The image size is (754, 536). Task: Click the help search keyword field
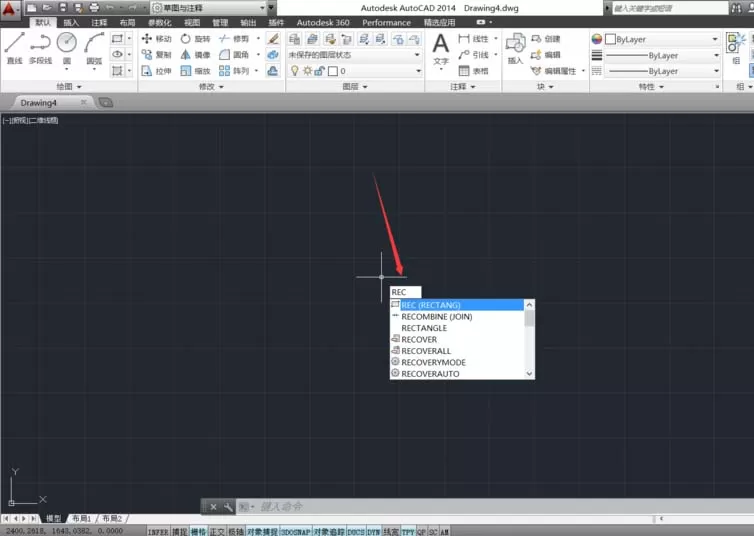tap(669, 8)
